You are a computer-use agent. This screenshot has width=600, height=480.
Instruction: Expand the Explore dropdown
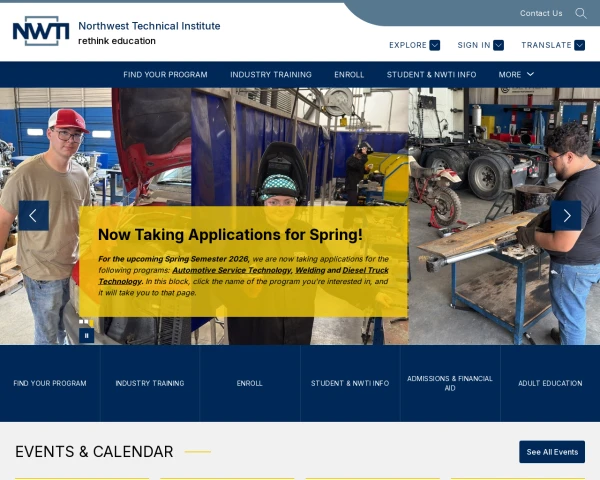tap(414, 45)
